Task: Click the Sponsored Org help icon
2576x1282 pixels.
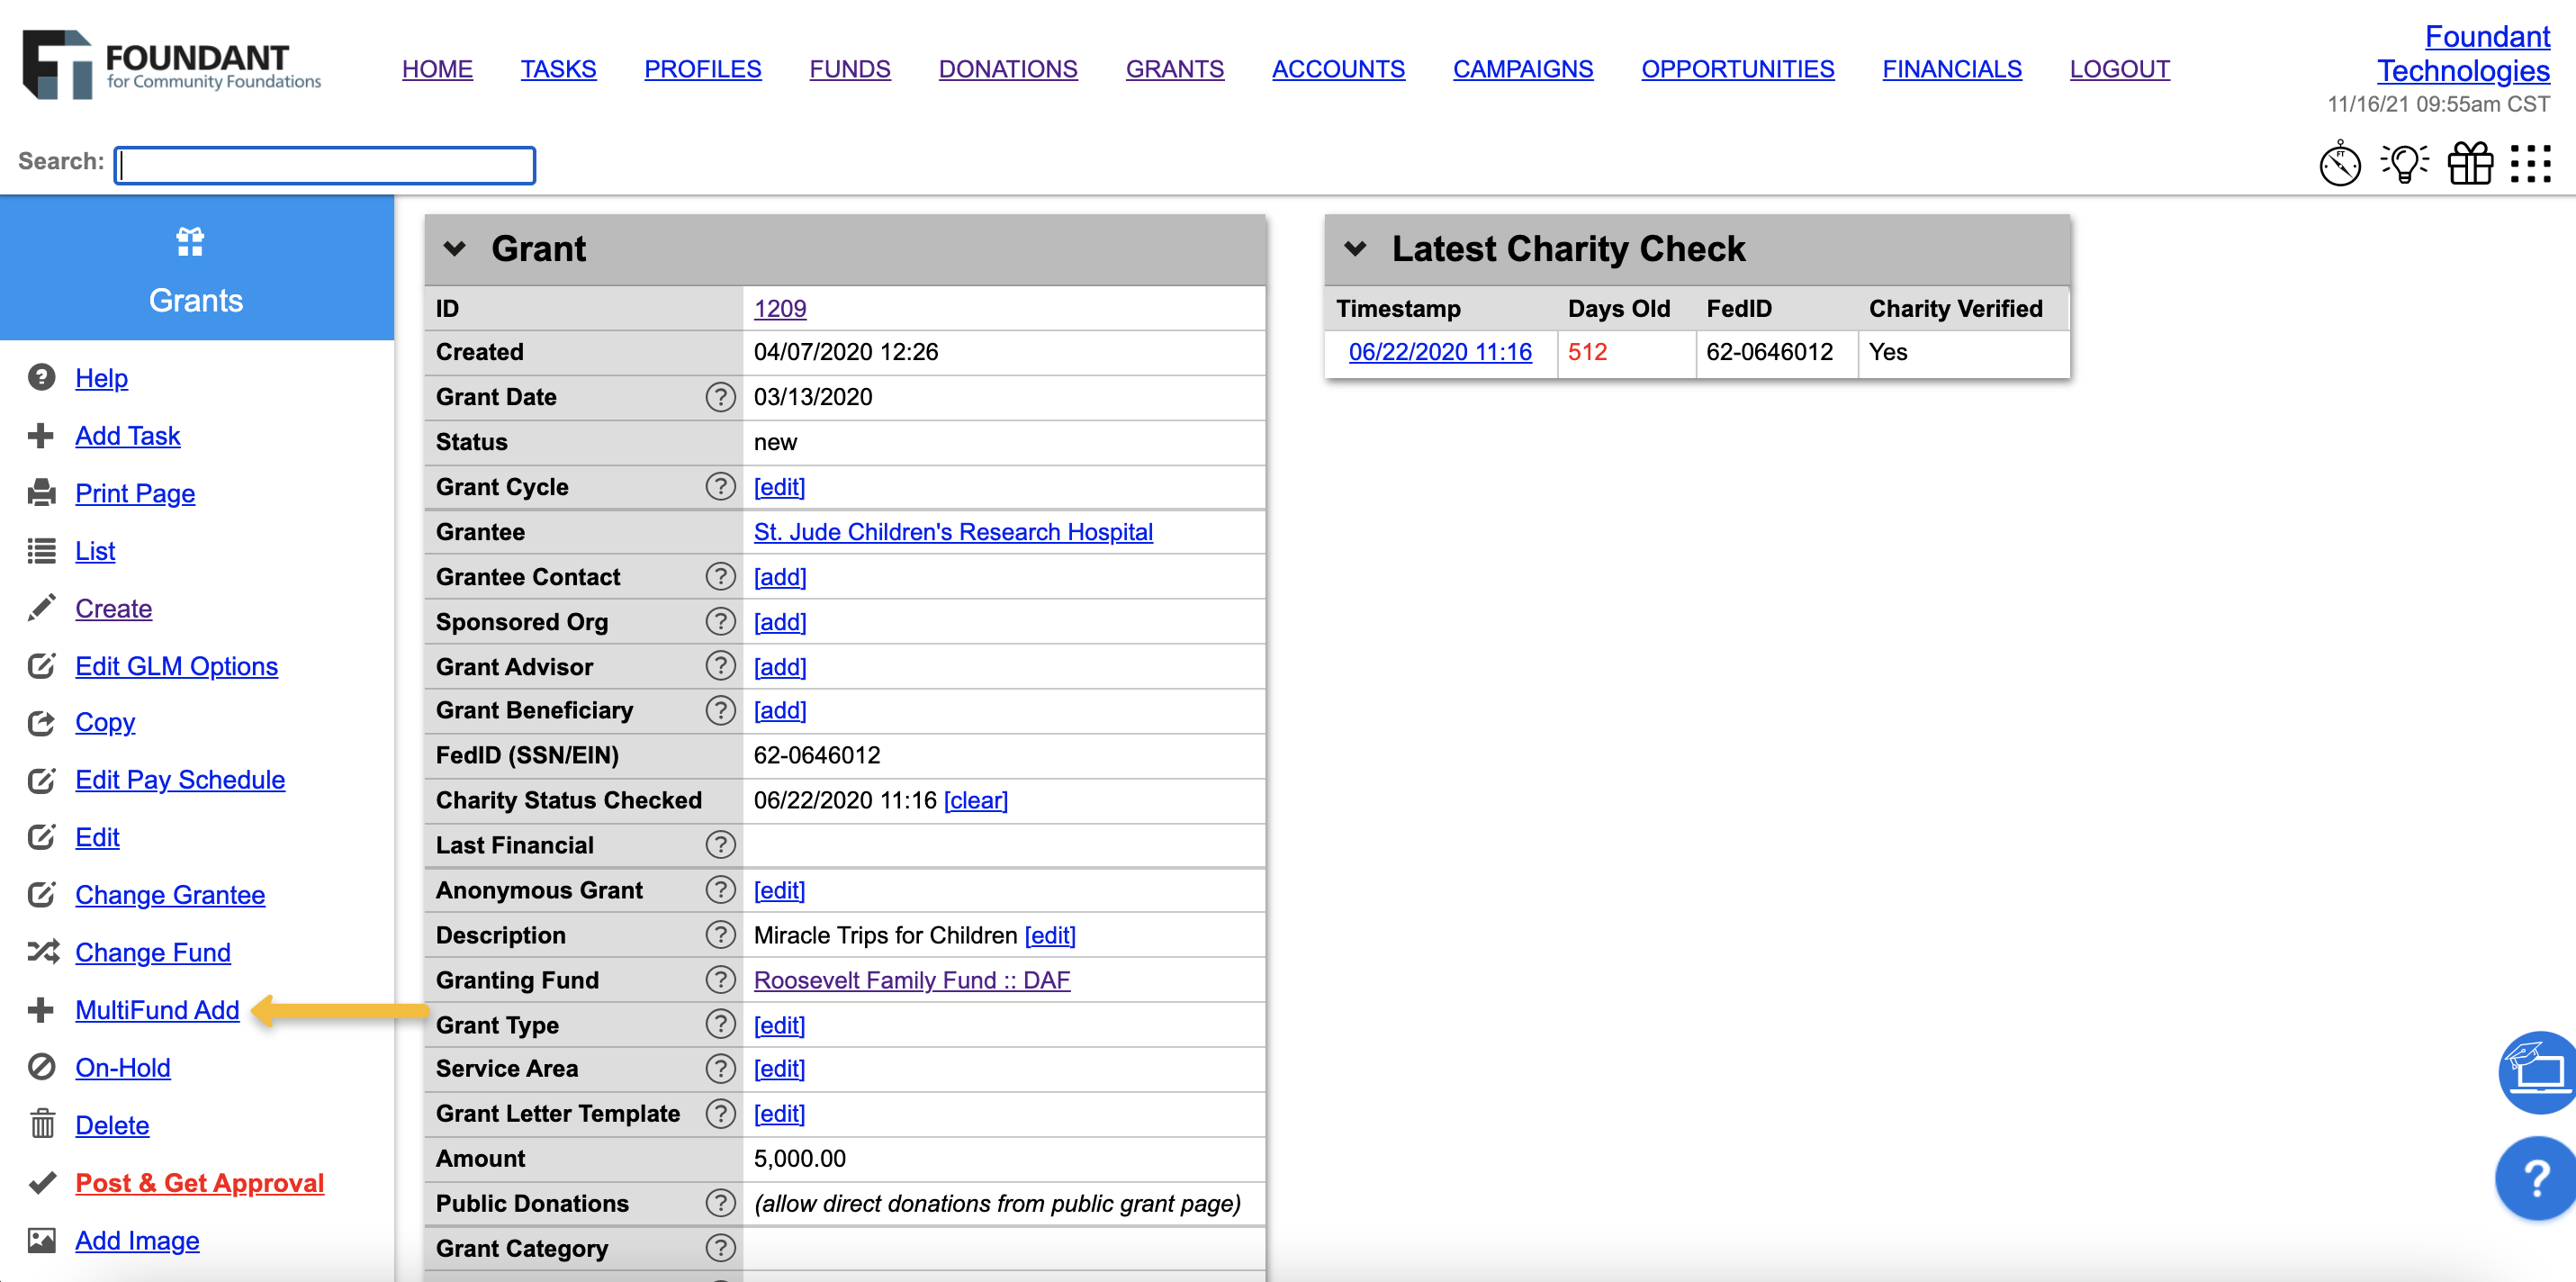Action: (x=720, y=622)
